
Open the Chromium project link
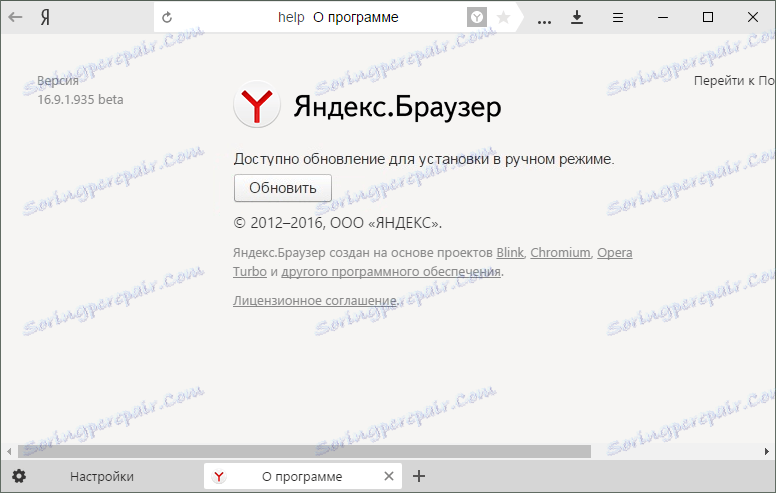(560, 253)
